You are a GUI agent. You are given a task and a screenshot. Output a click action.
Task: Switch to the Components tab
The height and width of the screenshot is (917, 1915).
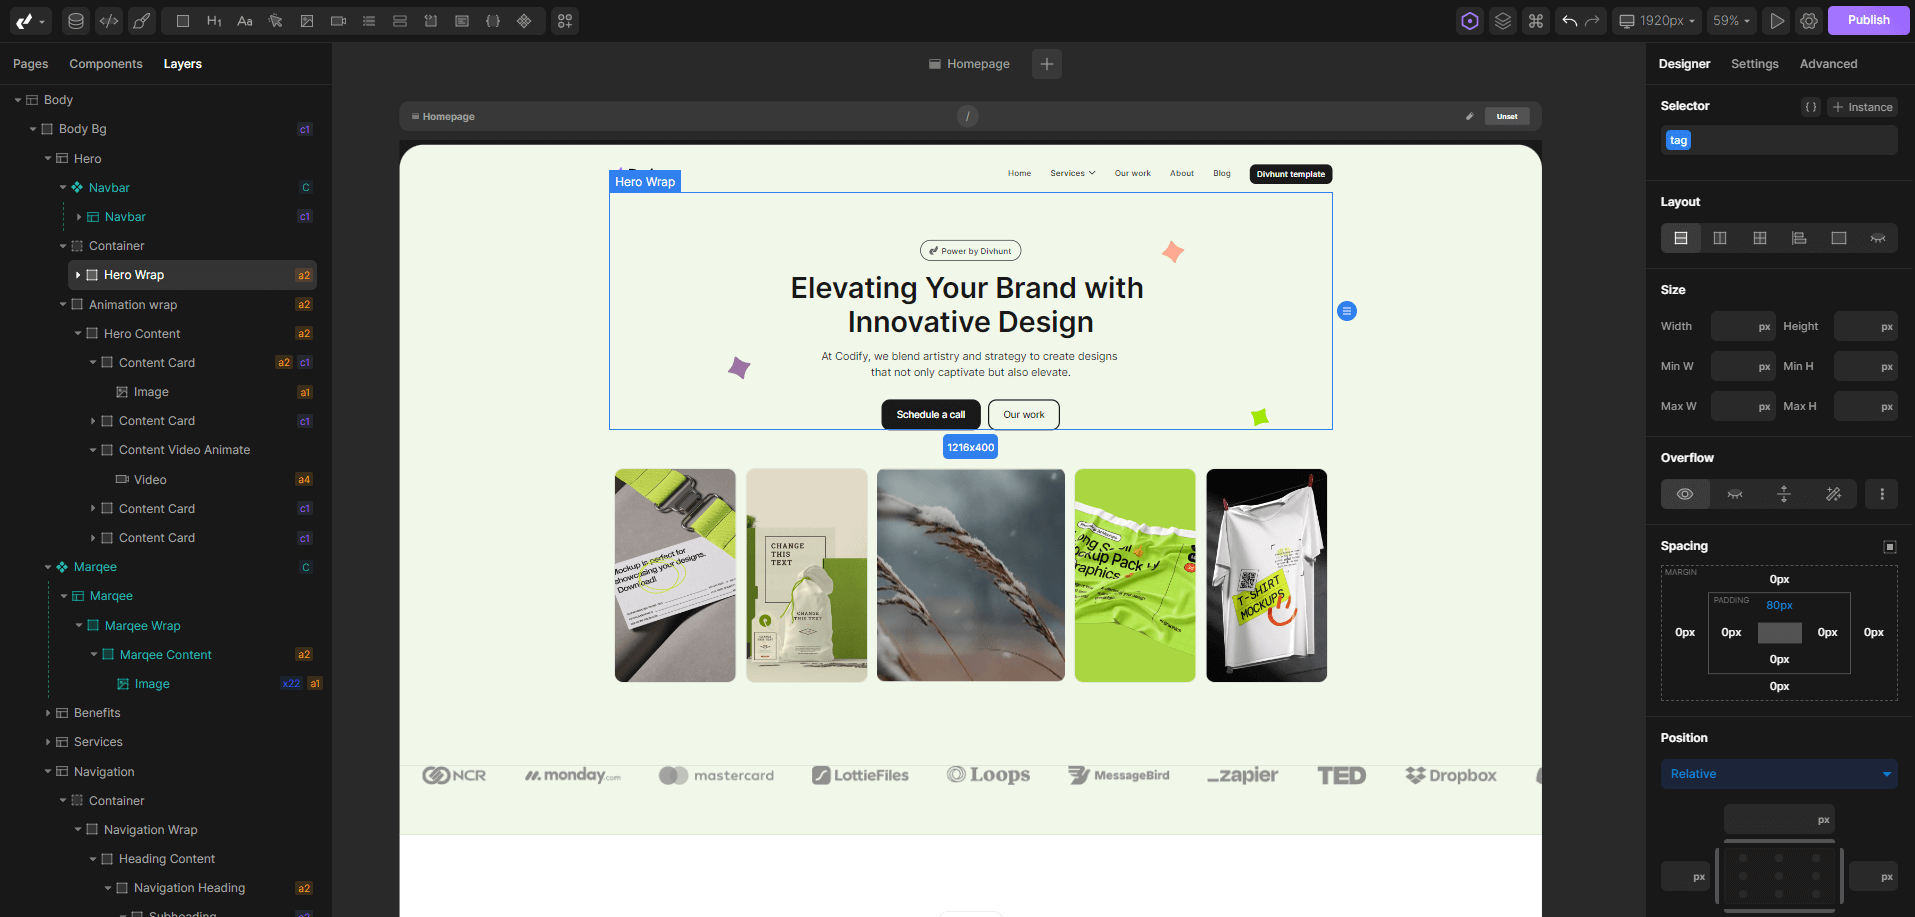click(106, 64)
